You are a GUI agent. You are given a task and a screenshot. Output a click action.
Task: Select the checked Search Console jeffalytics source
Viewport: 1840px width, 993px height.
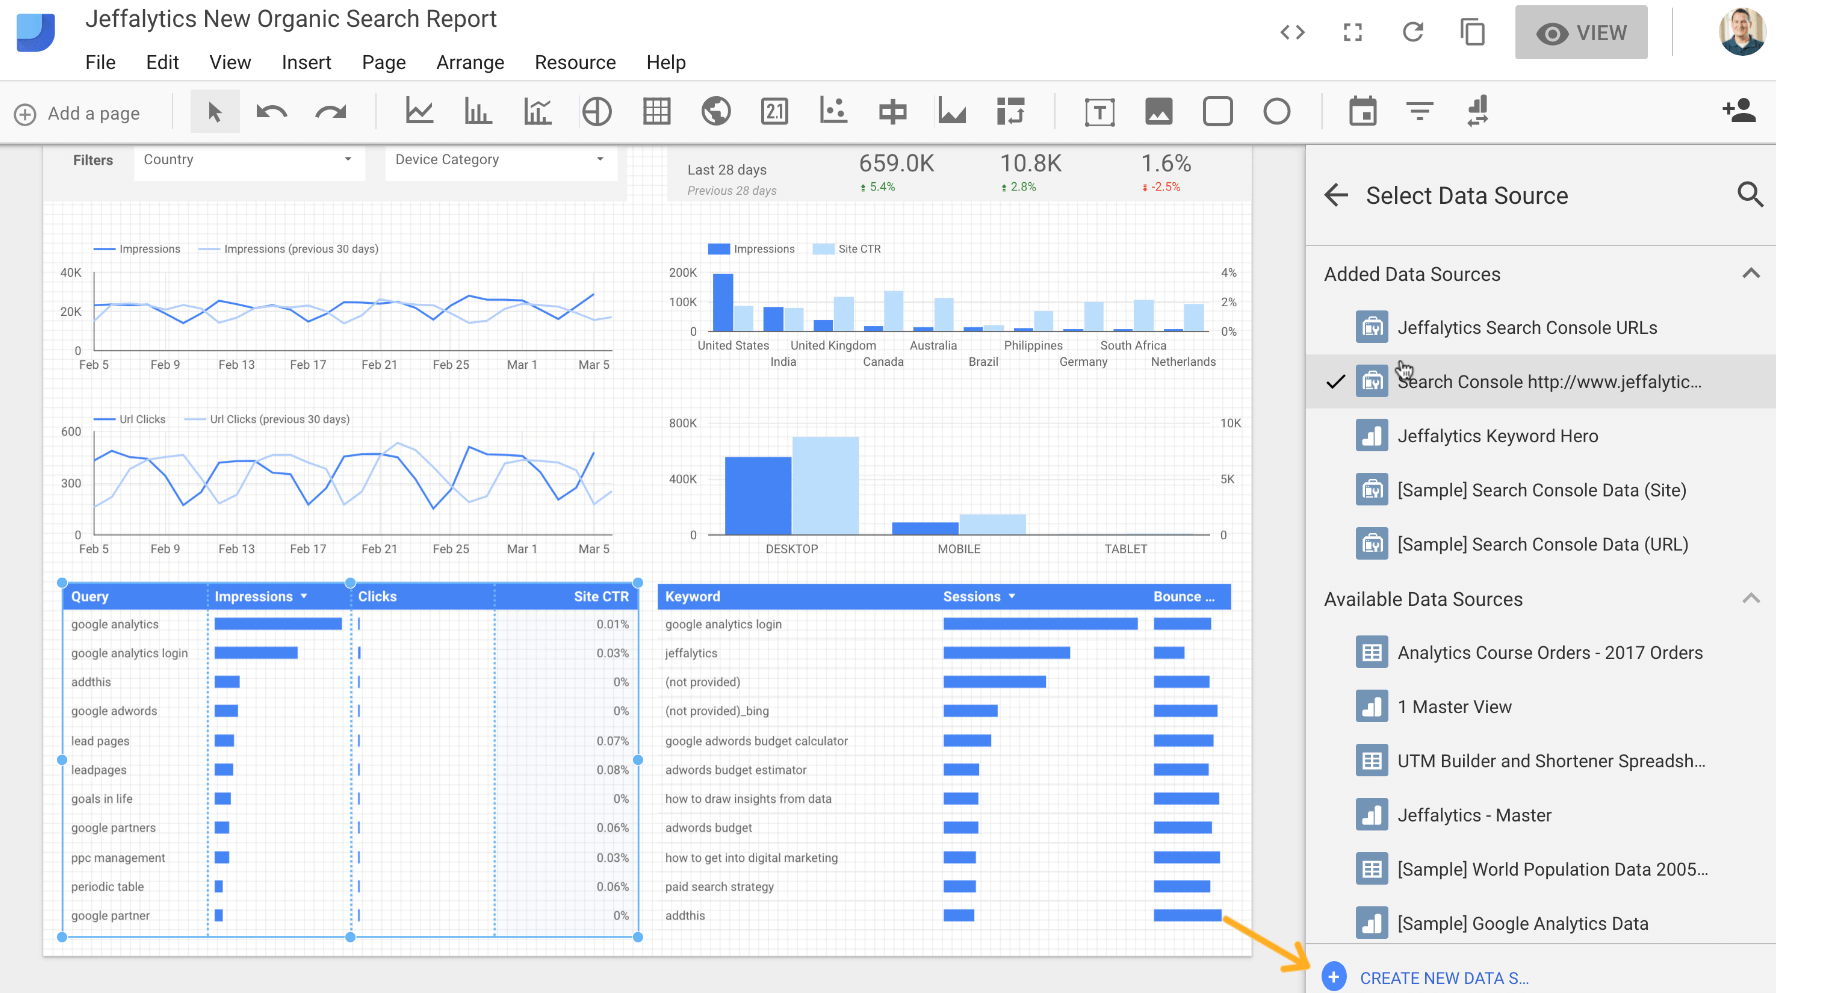pos(1540,381)
